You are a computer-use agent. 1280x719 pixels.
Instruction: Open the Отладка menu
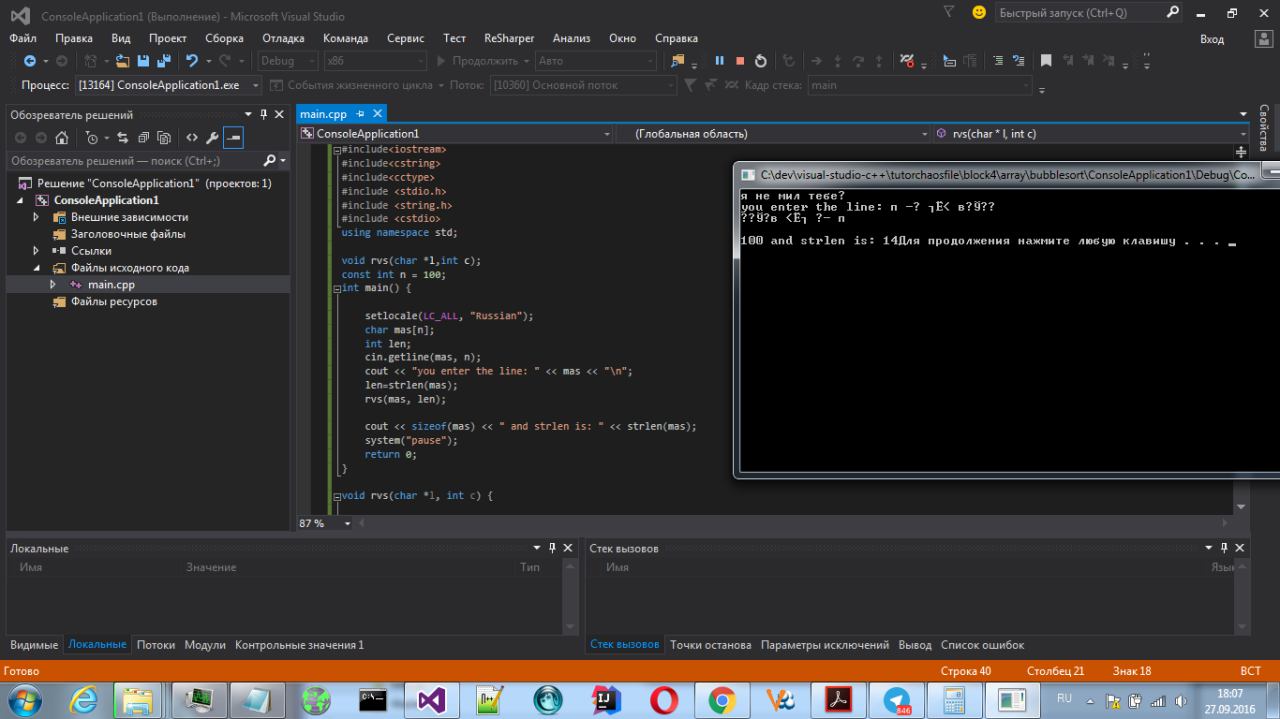(x=283, y=38)
